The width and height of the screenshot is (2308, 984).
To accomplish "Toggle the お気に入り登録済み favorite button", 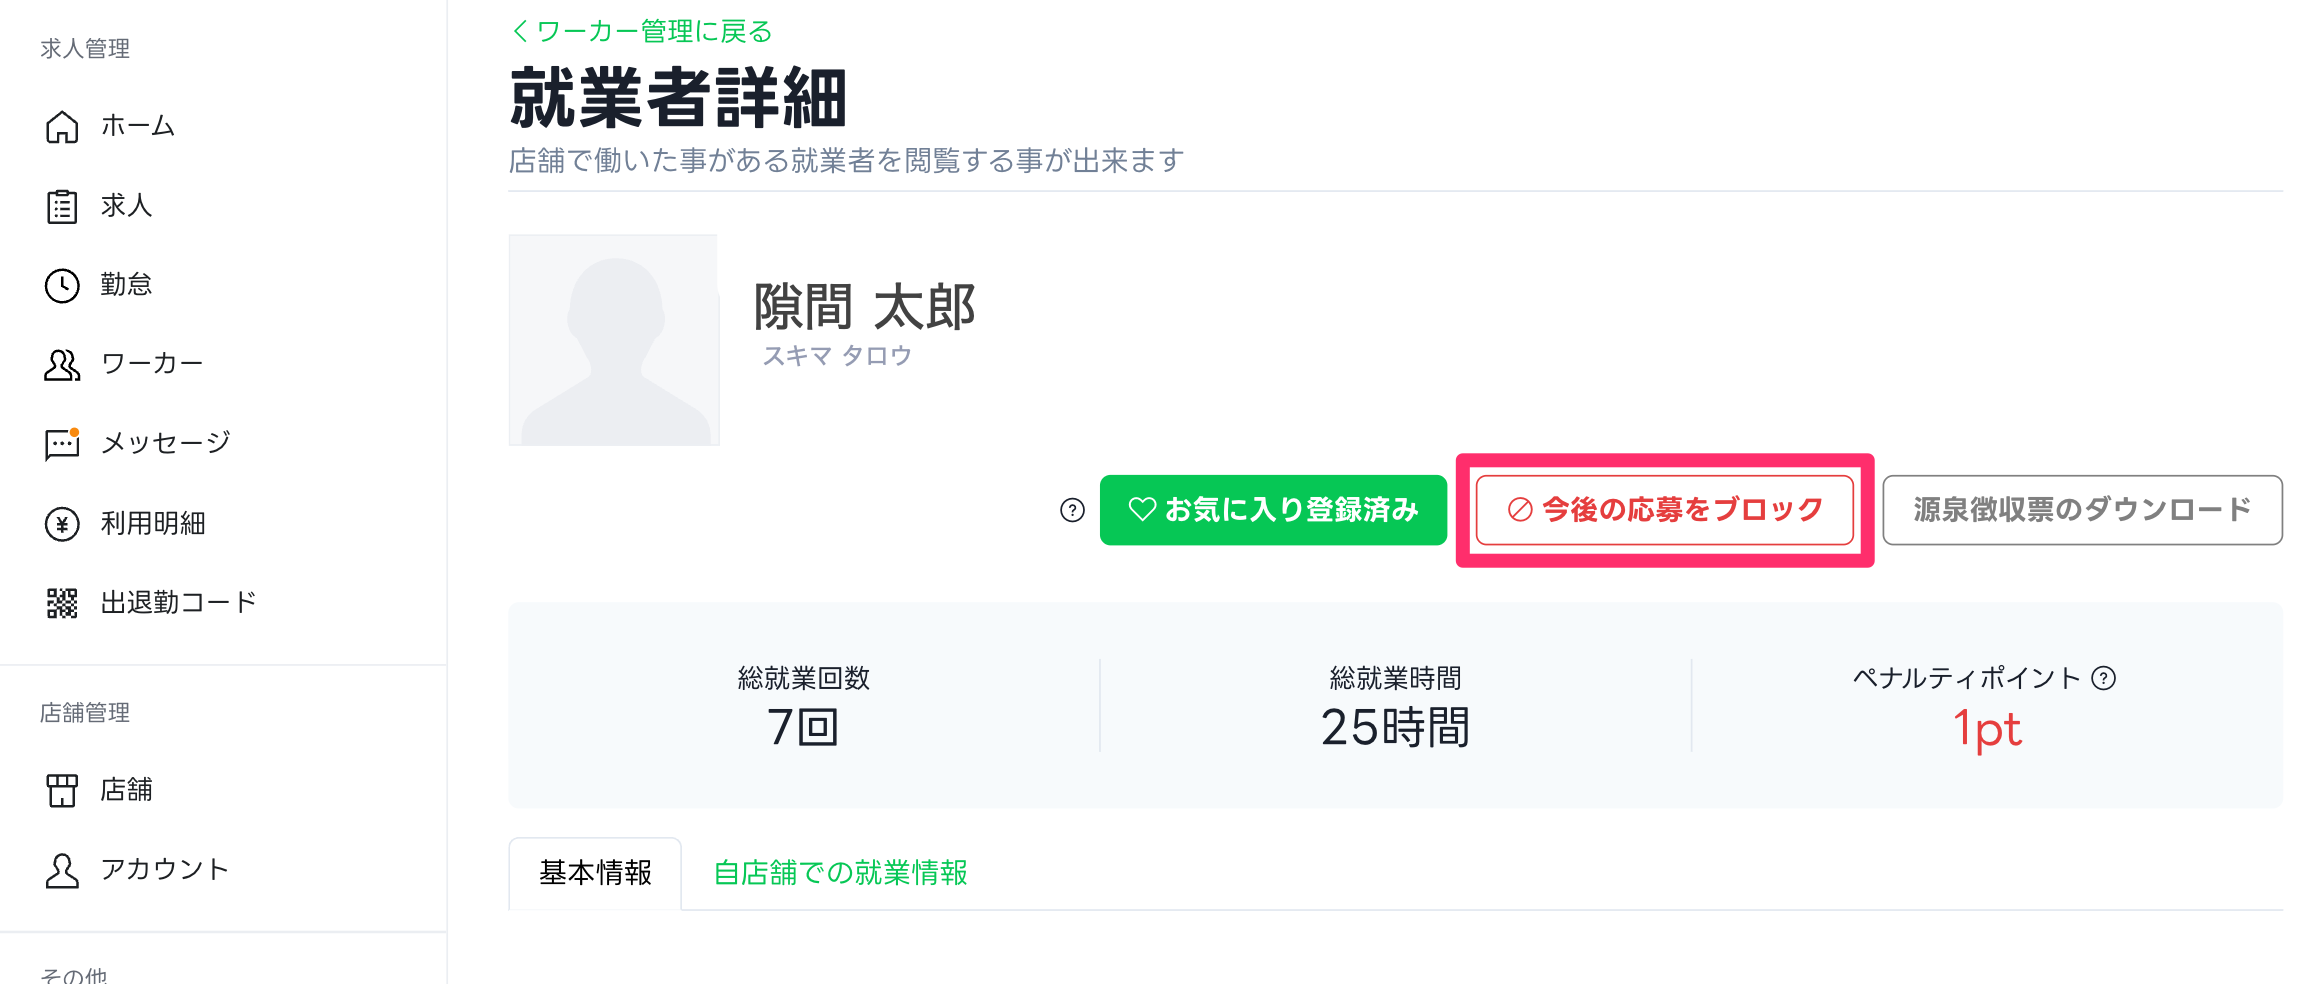I will click(1273, 510).
